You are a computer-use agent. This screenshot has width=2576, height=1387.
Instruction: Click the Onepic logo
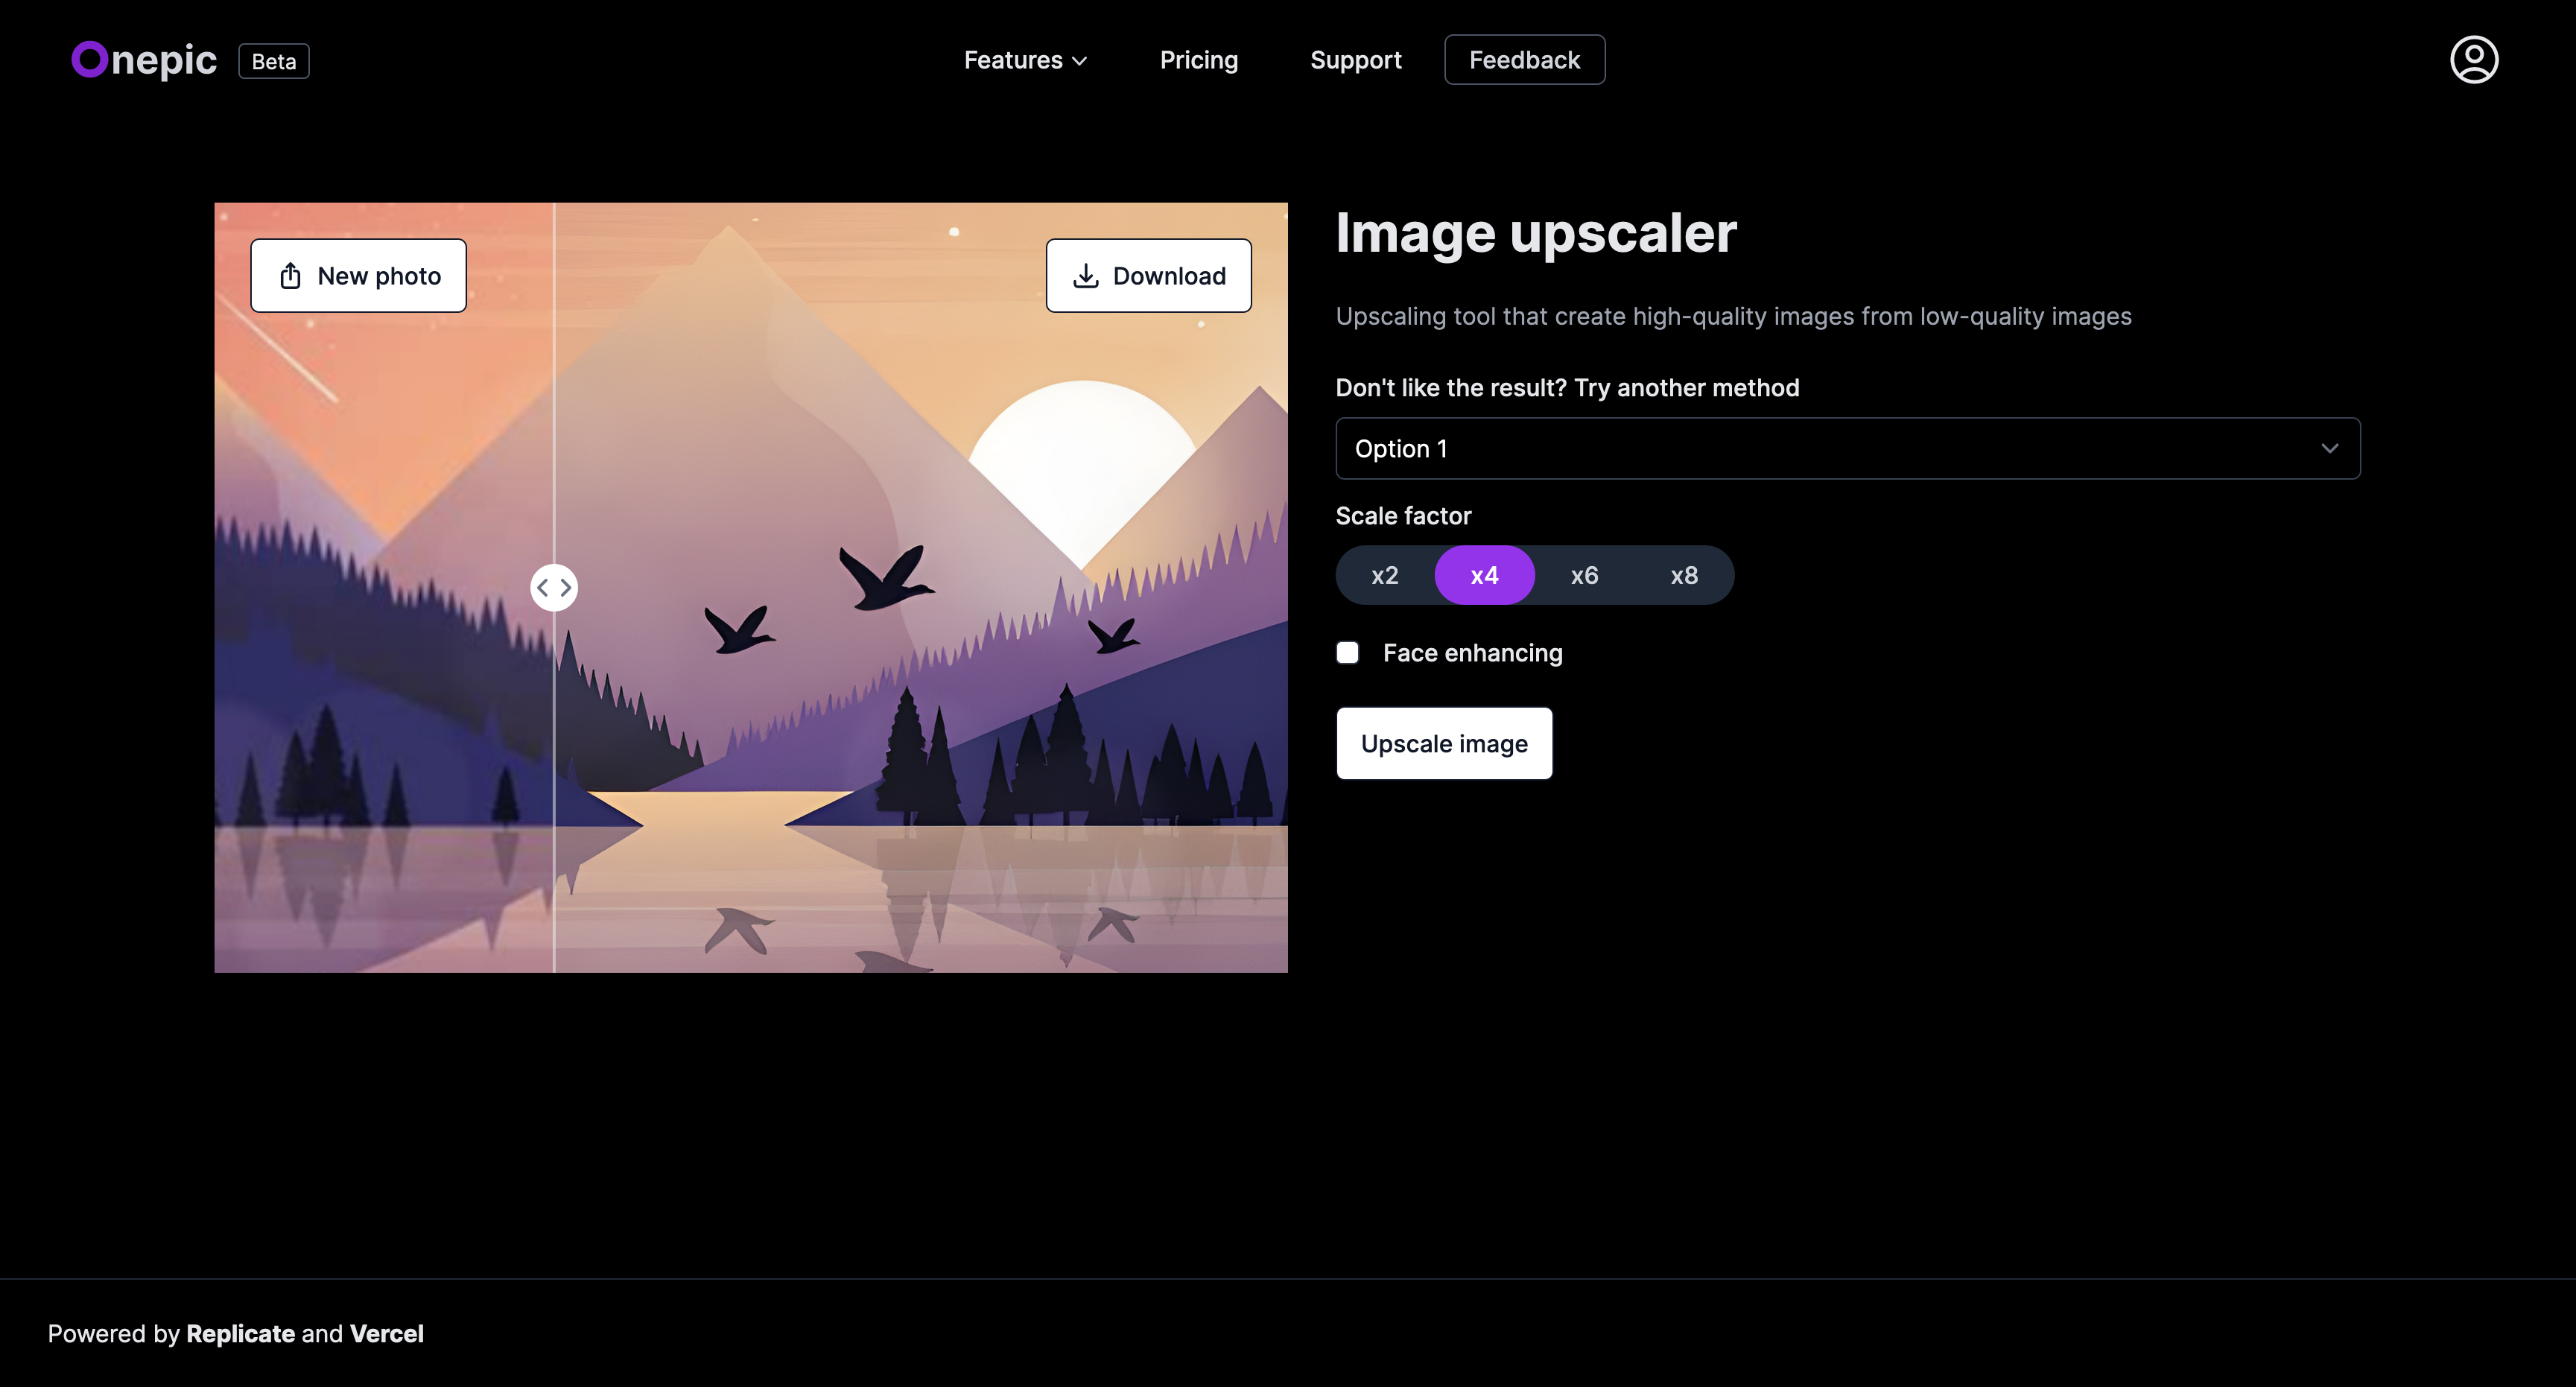(144, 60)
